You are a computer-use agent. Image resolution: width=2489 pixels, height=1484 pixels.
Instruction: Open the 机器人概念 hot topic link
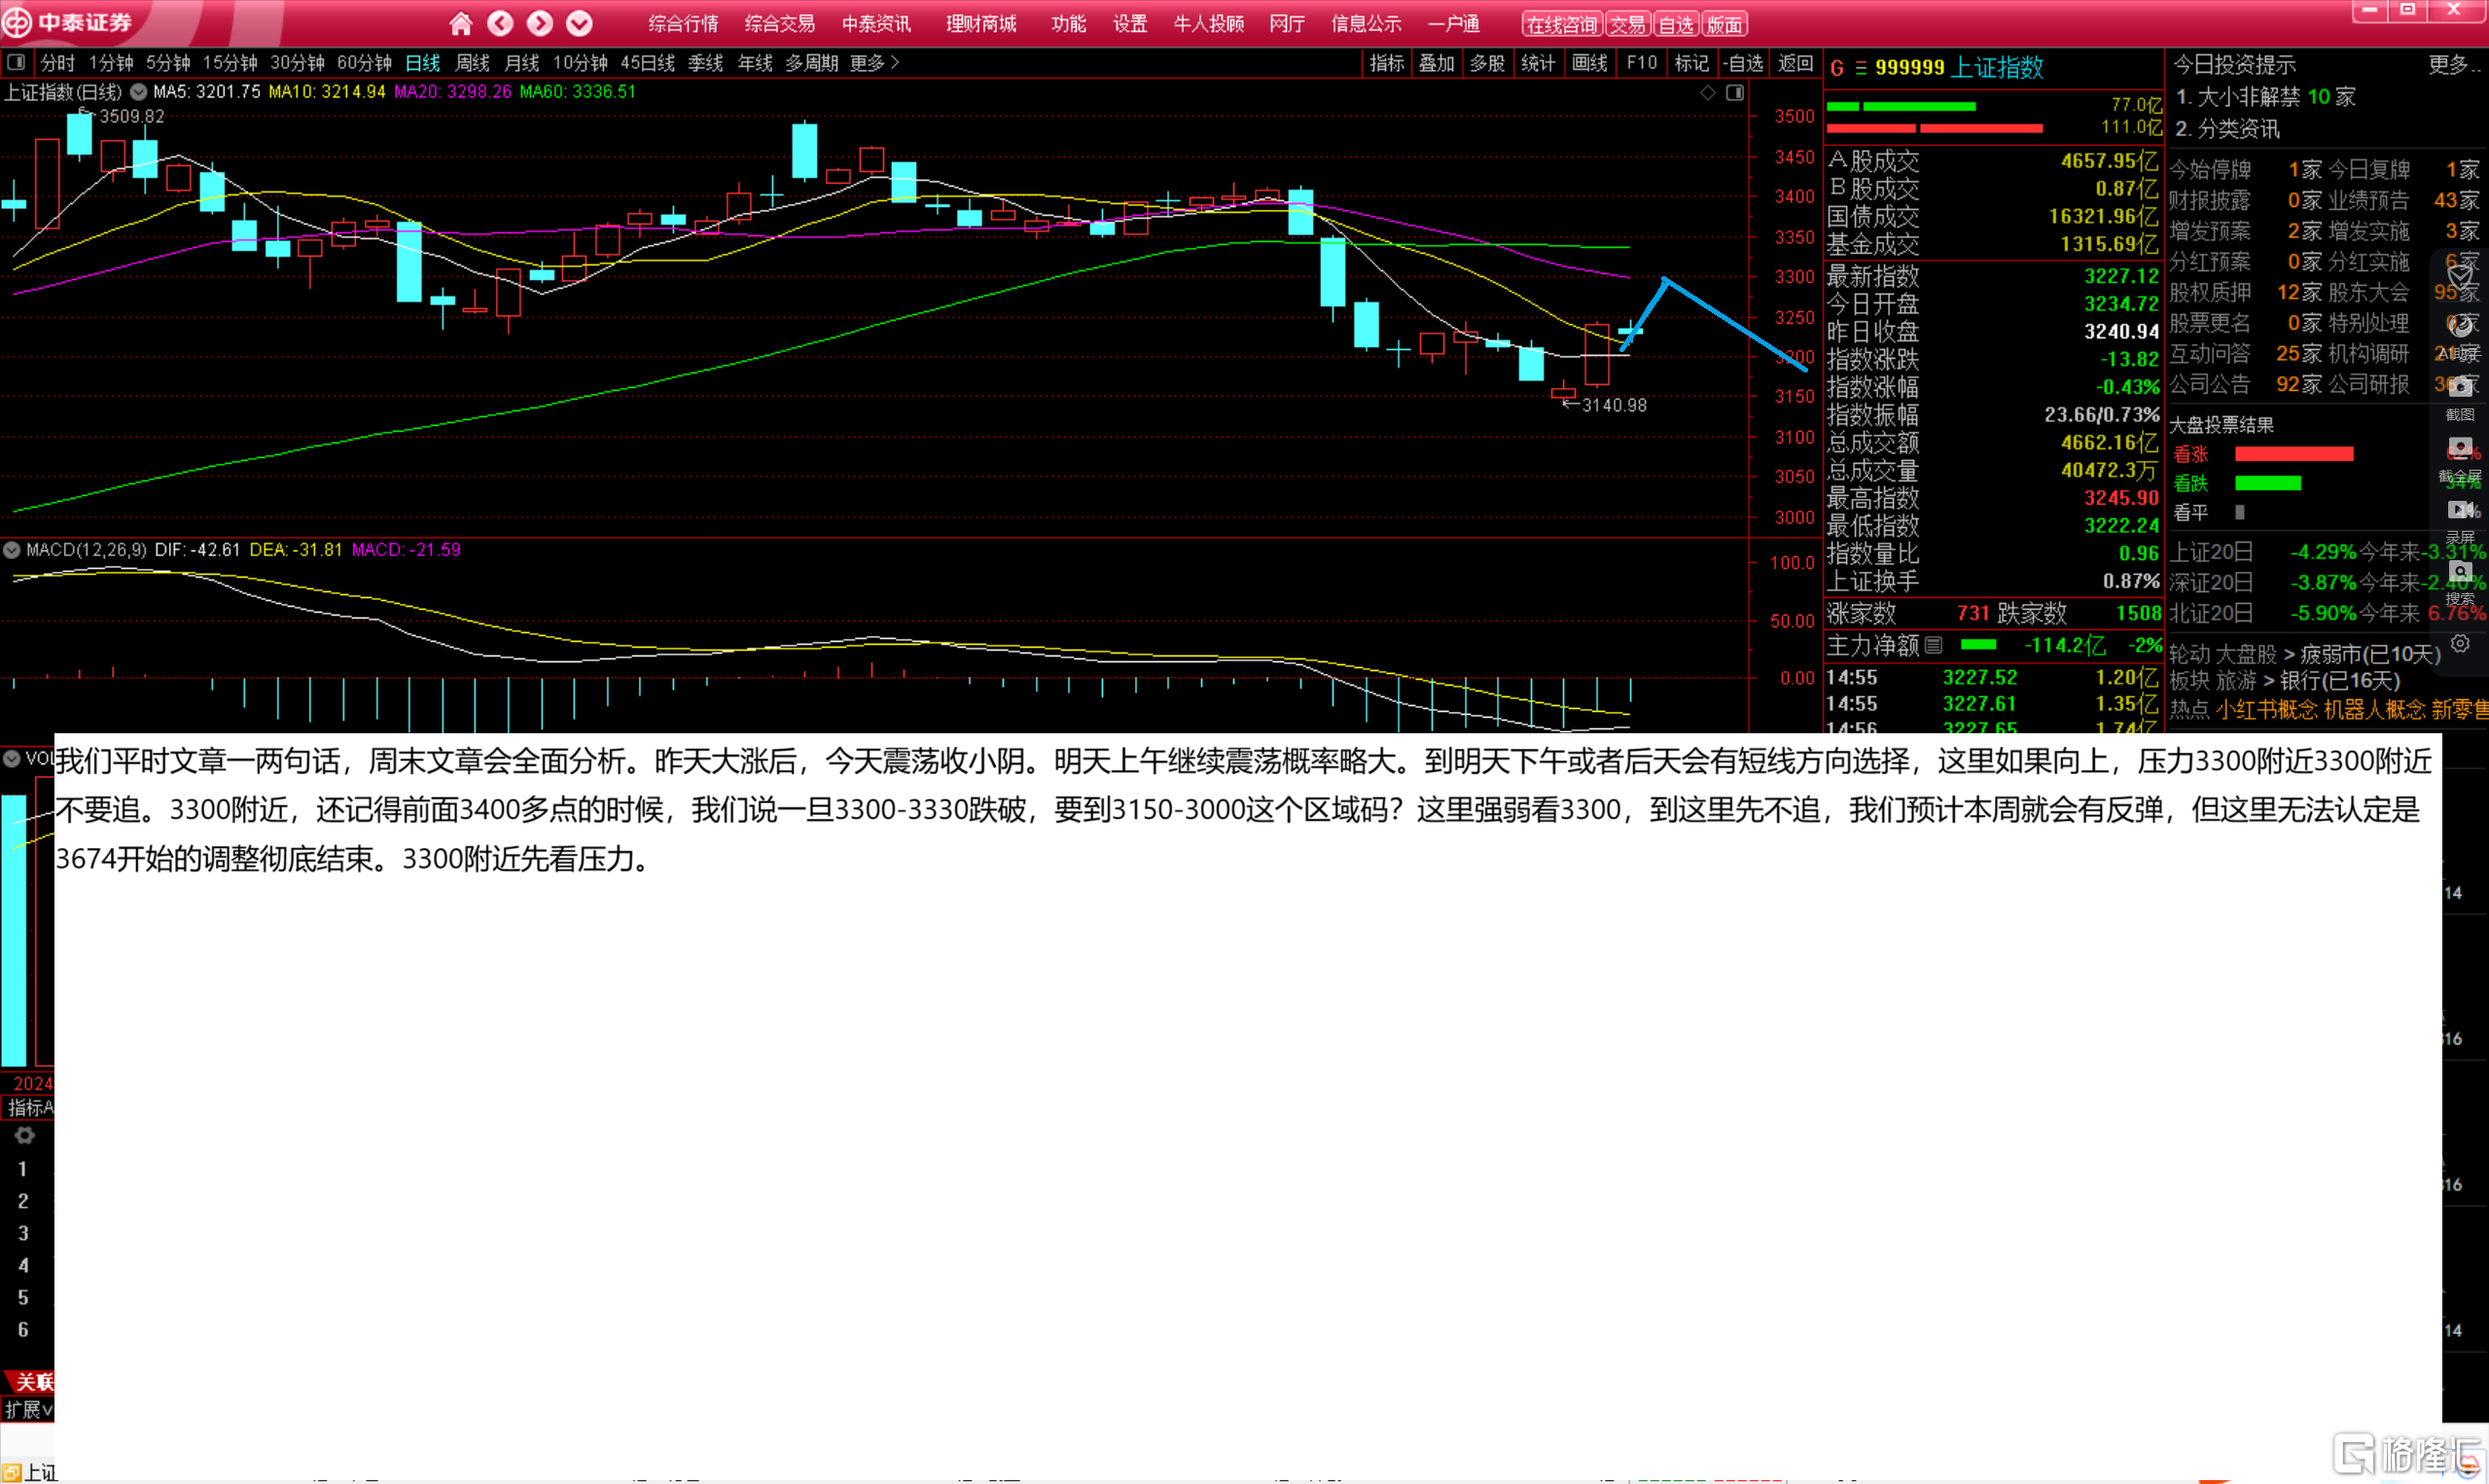tap(2375, 711)
